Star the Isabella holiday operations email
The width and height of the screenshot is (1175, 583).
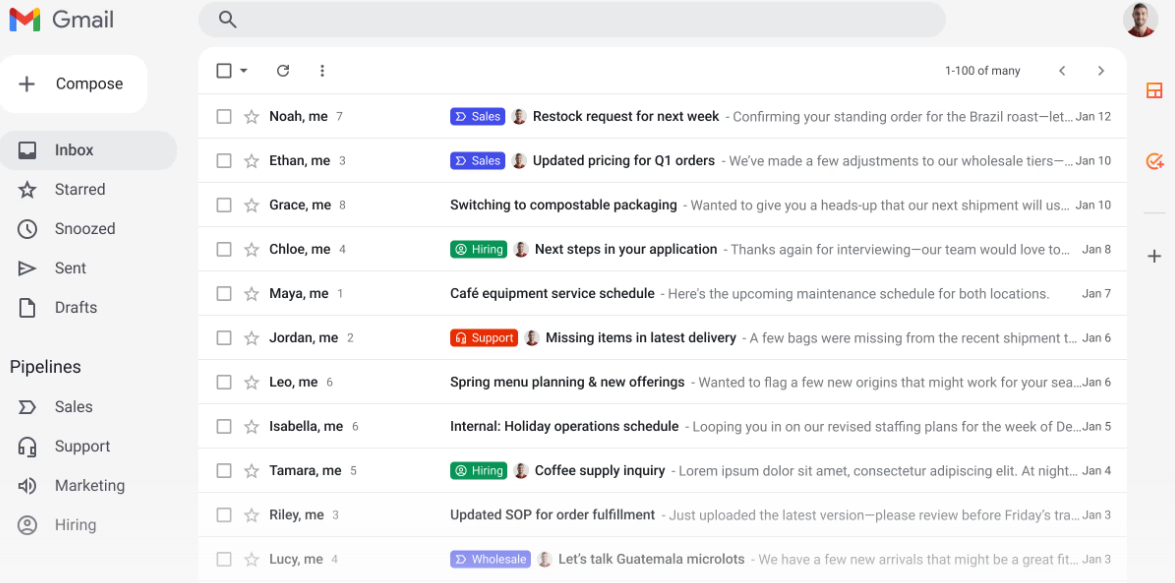252,426
